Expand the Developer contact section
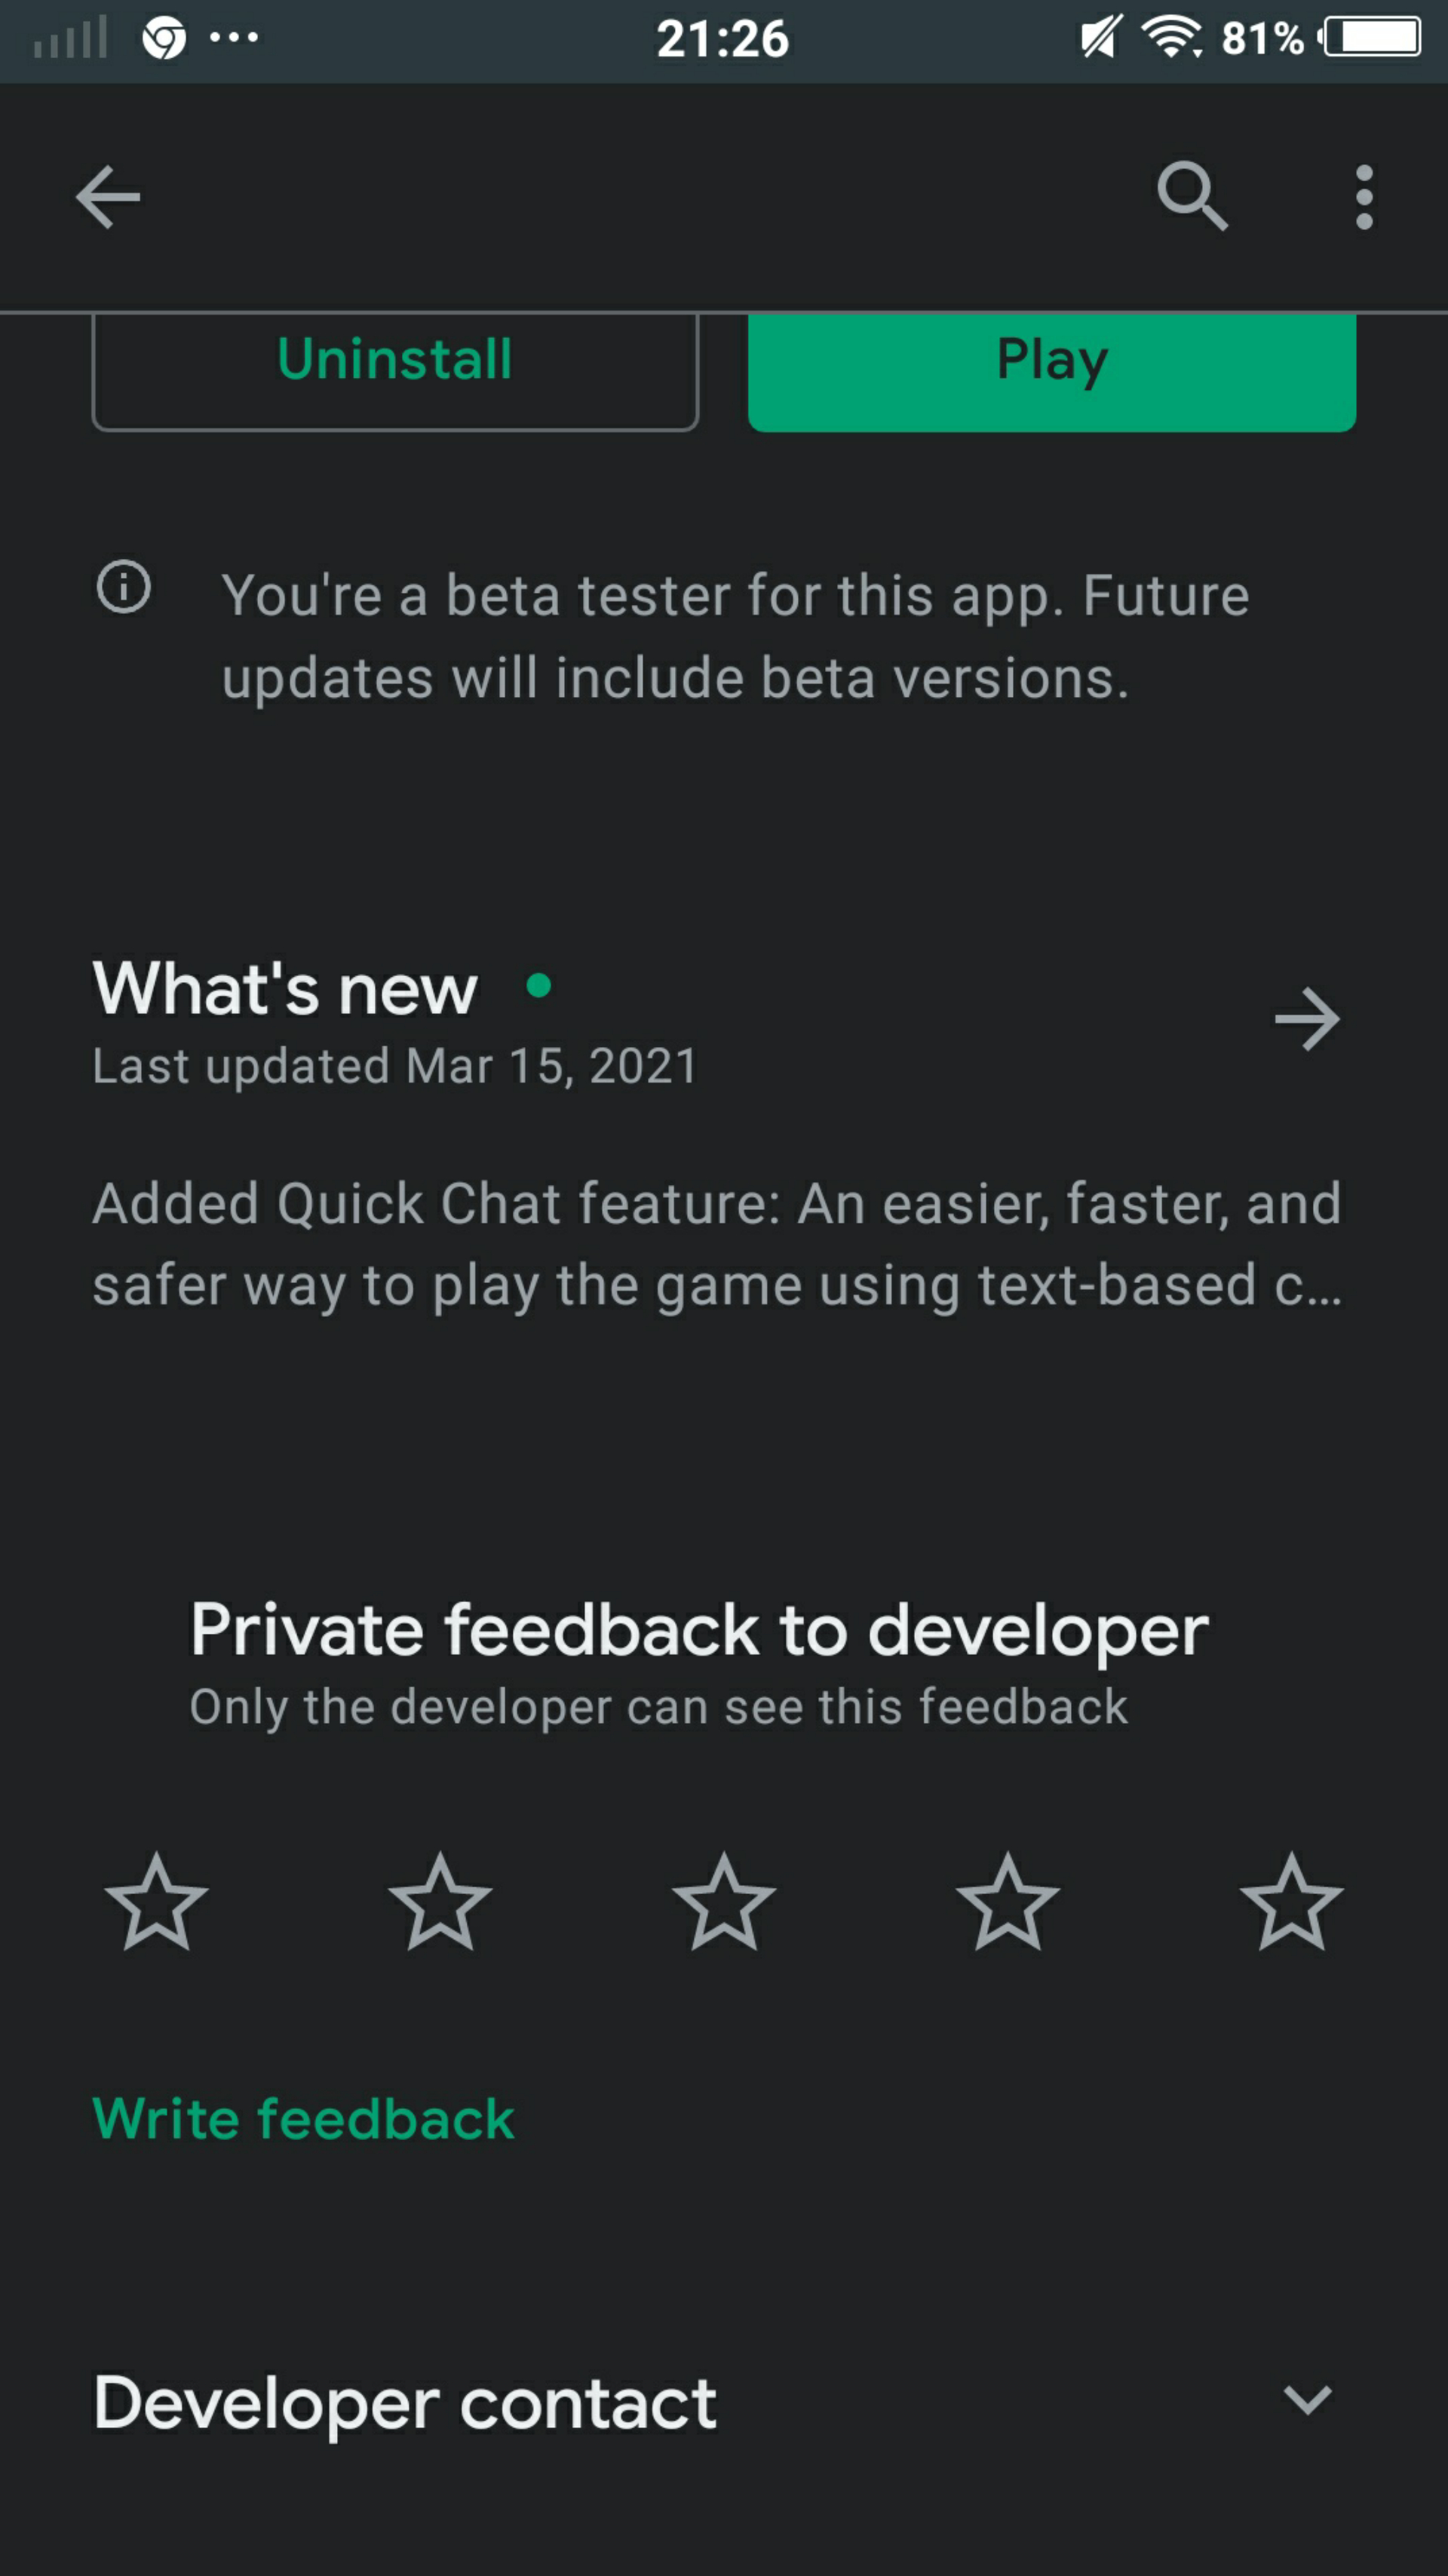 click(1310, 2401)
